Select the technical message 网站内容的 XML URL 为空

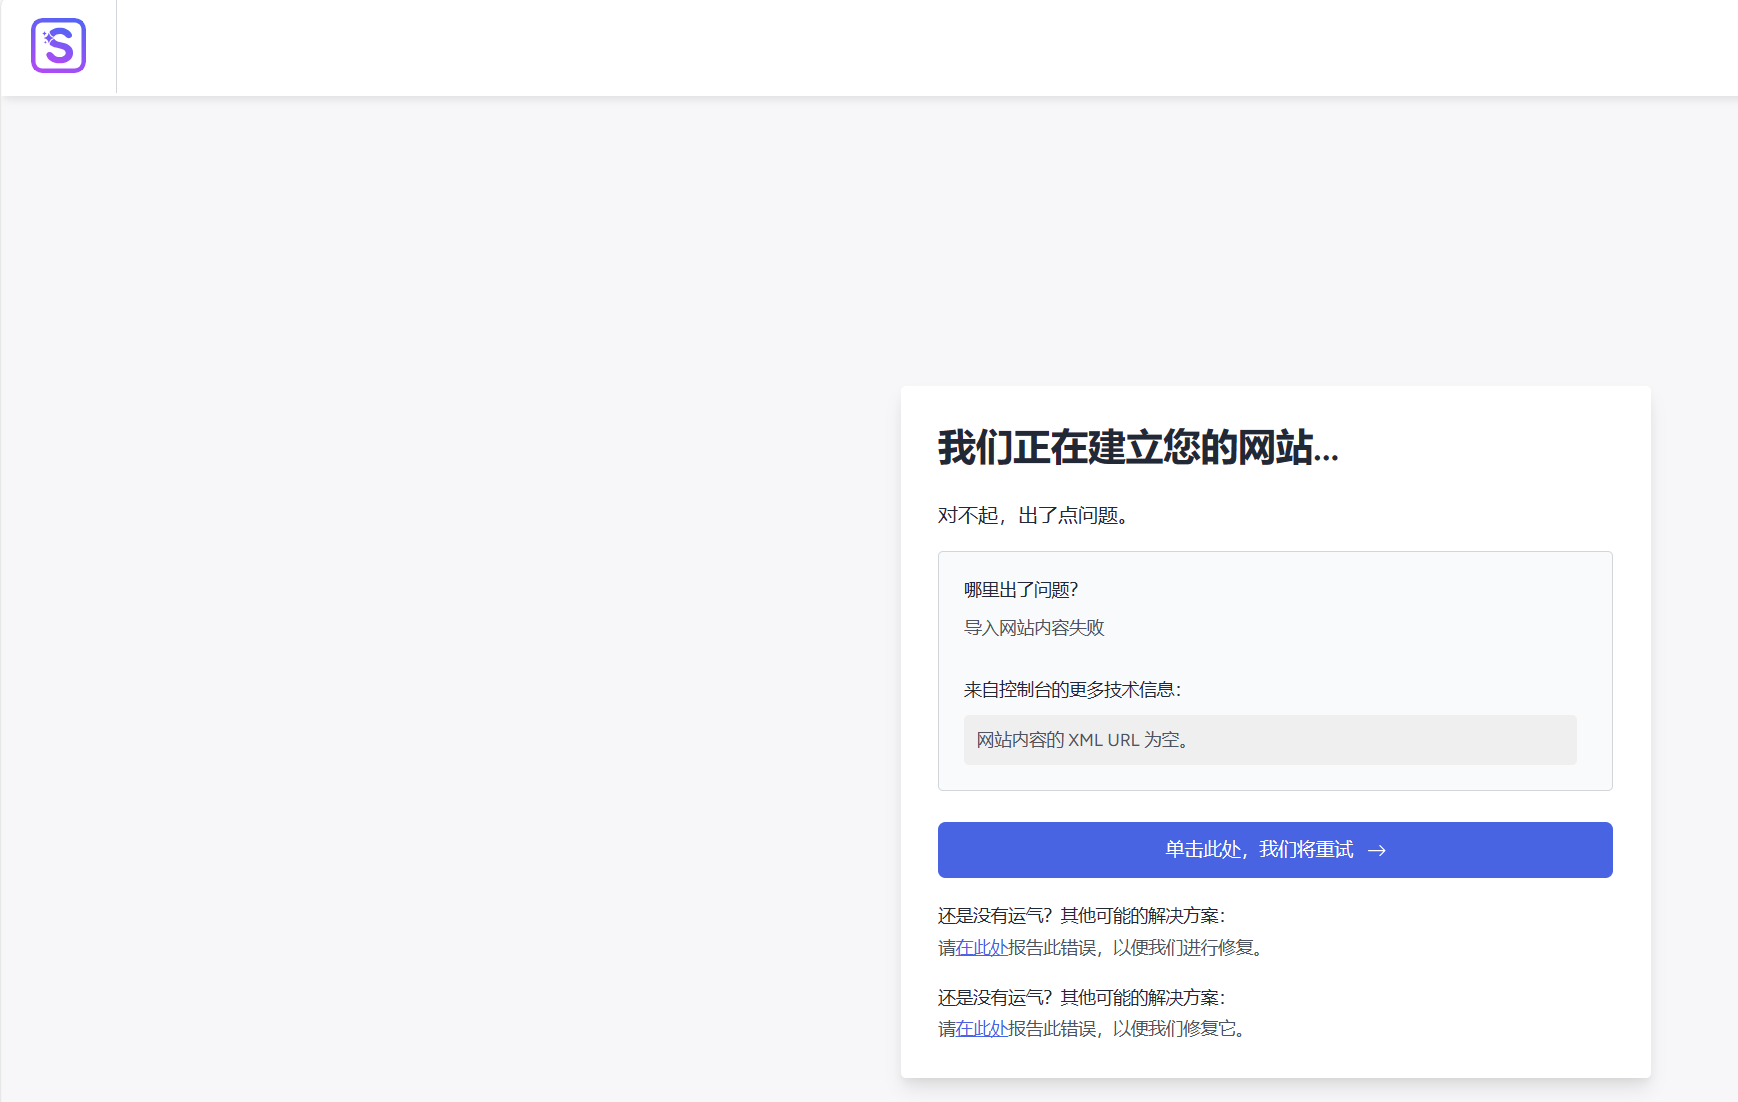[x=1270, y=740]
